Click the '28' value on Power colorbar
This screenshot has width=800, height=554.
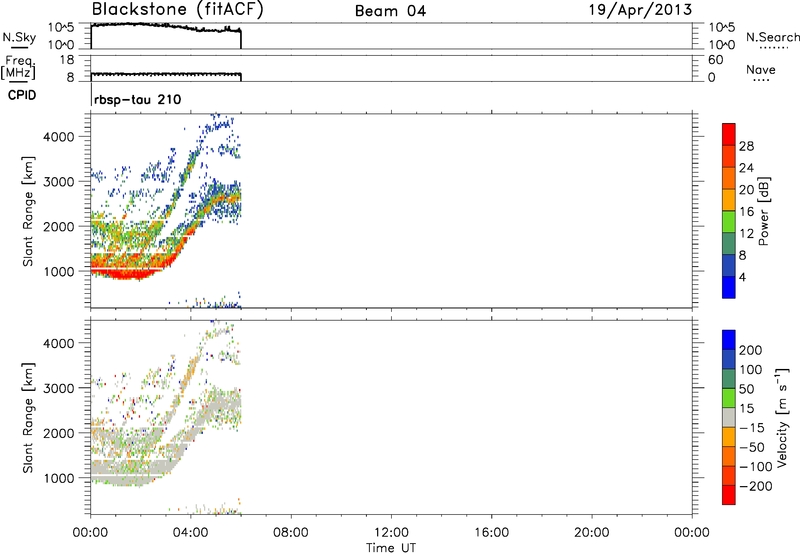coord(746,146)
